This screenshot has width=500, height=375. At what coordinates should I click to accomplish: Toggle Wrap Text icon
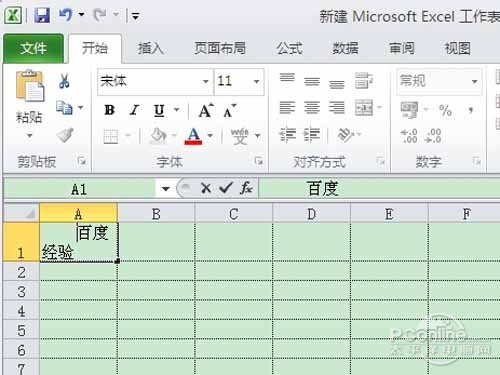click(x=363, y=81)
